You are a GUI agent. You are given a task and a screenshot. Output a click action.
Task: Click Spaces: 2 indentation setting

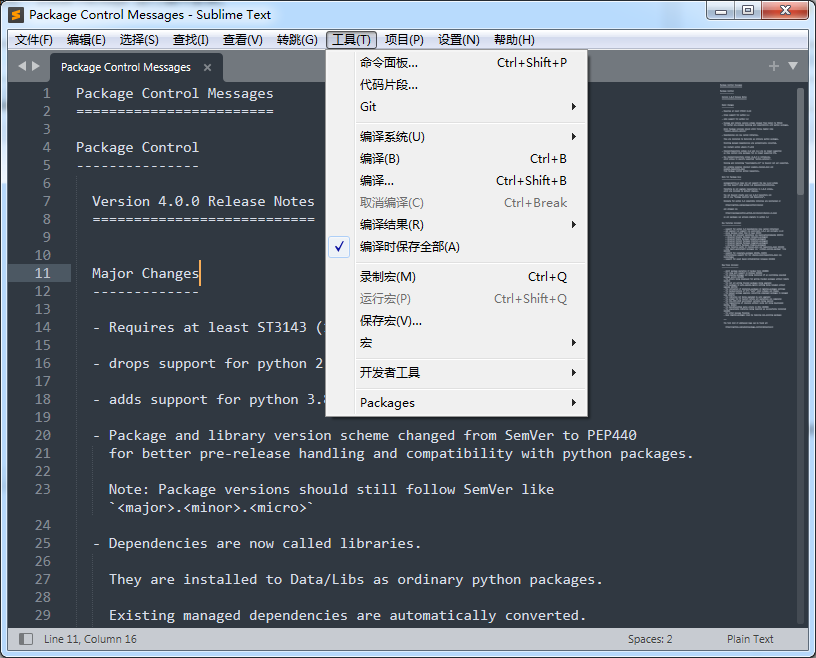(649, 638)
